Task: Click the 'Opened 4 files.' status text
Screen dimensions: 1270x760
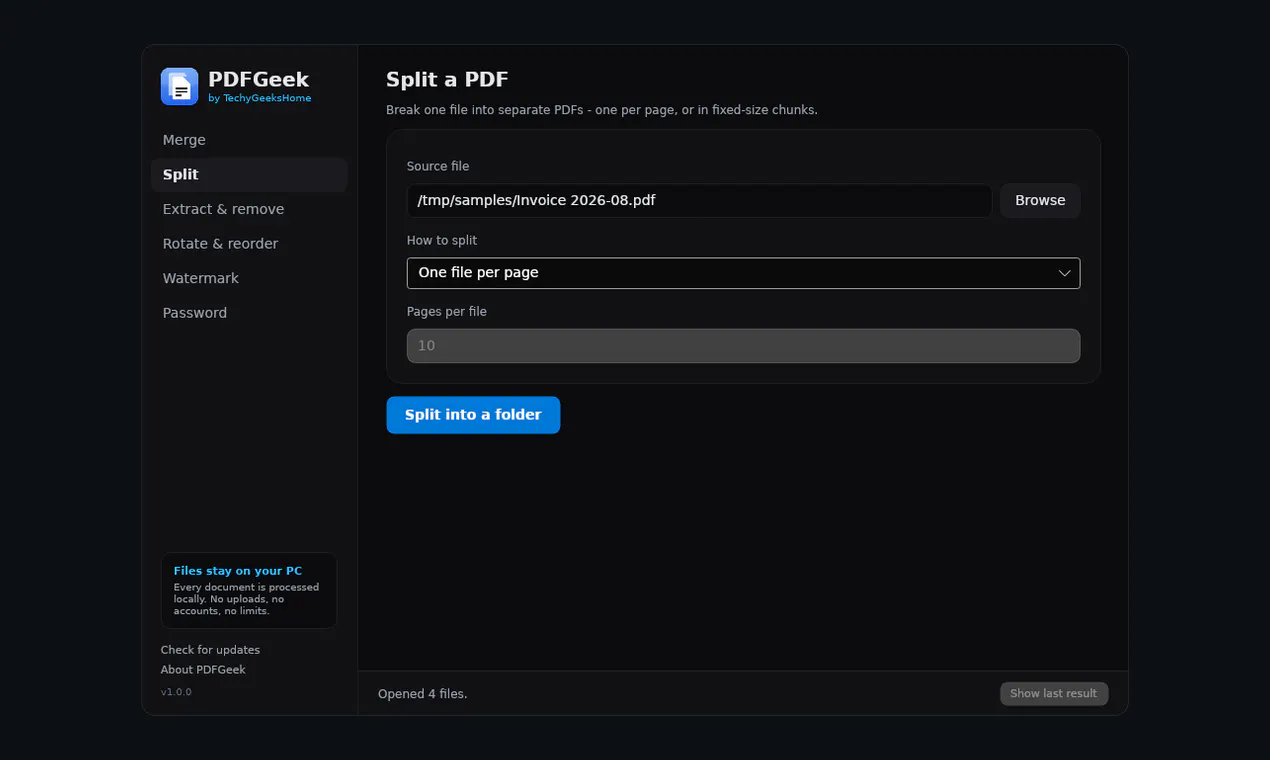Action: pyautogui.click(x=423, y=694)
